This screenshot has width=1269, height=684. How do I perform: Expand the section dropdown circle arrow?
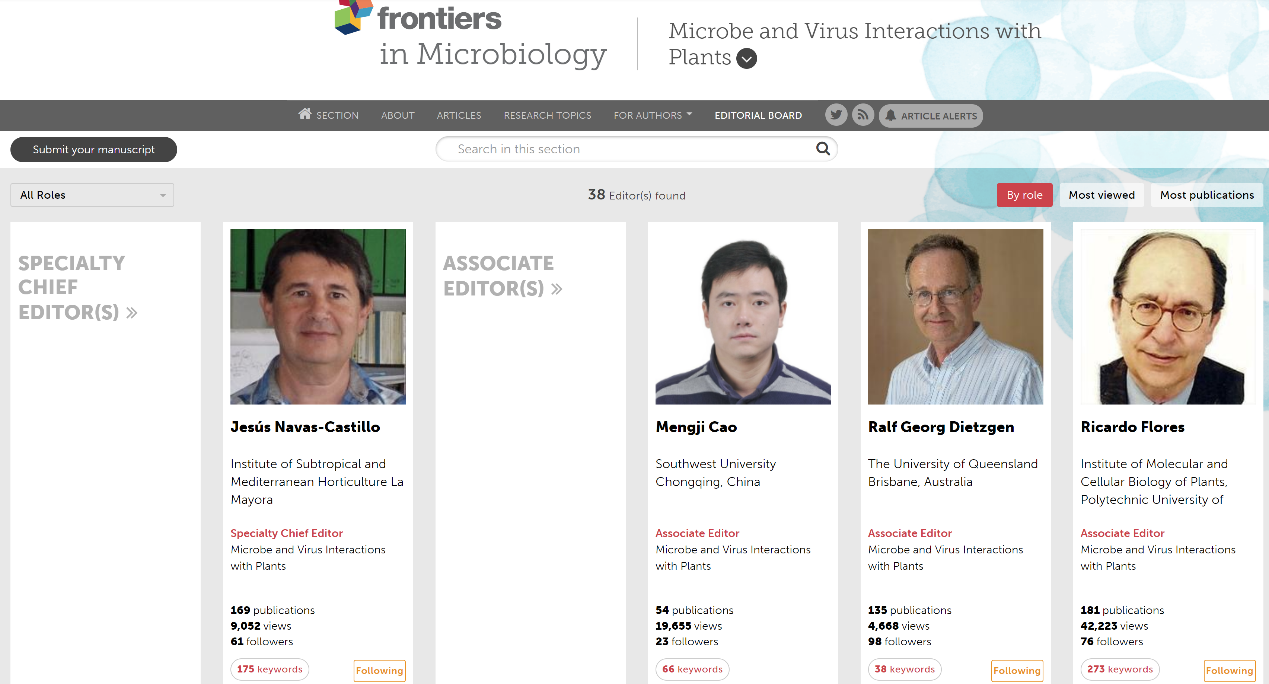[x=747, y=59]
